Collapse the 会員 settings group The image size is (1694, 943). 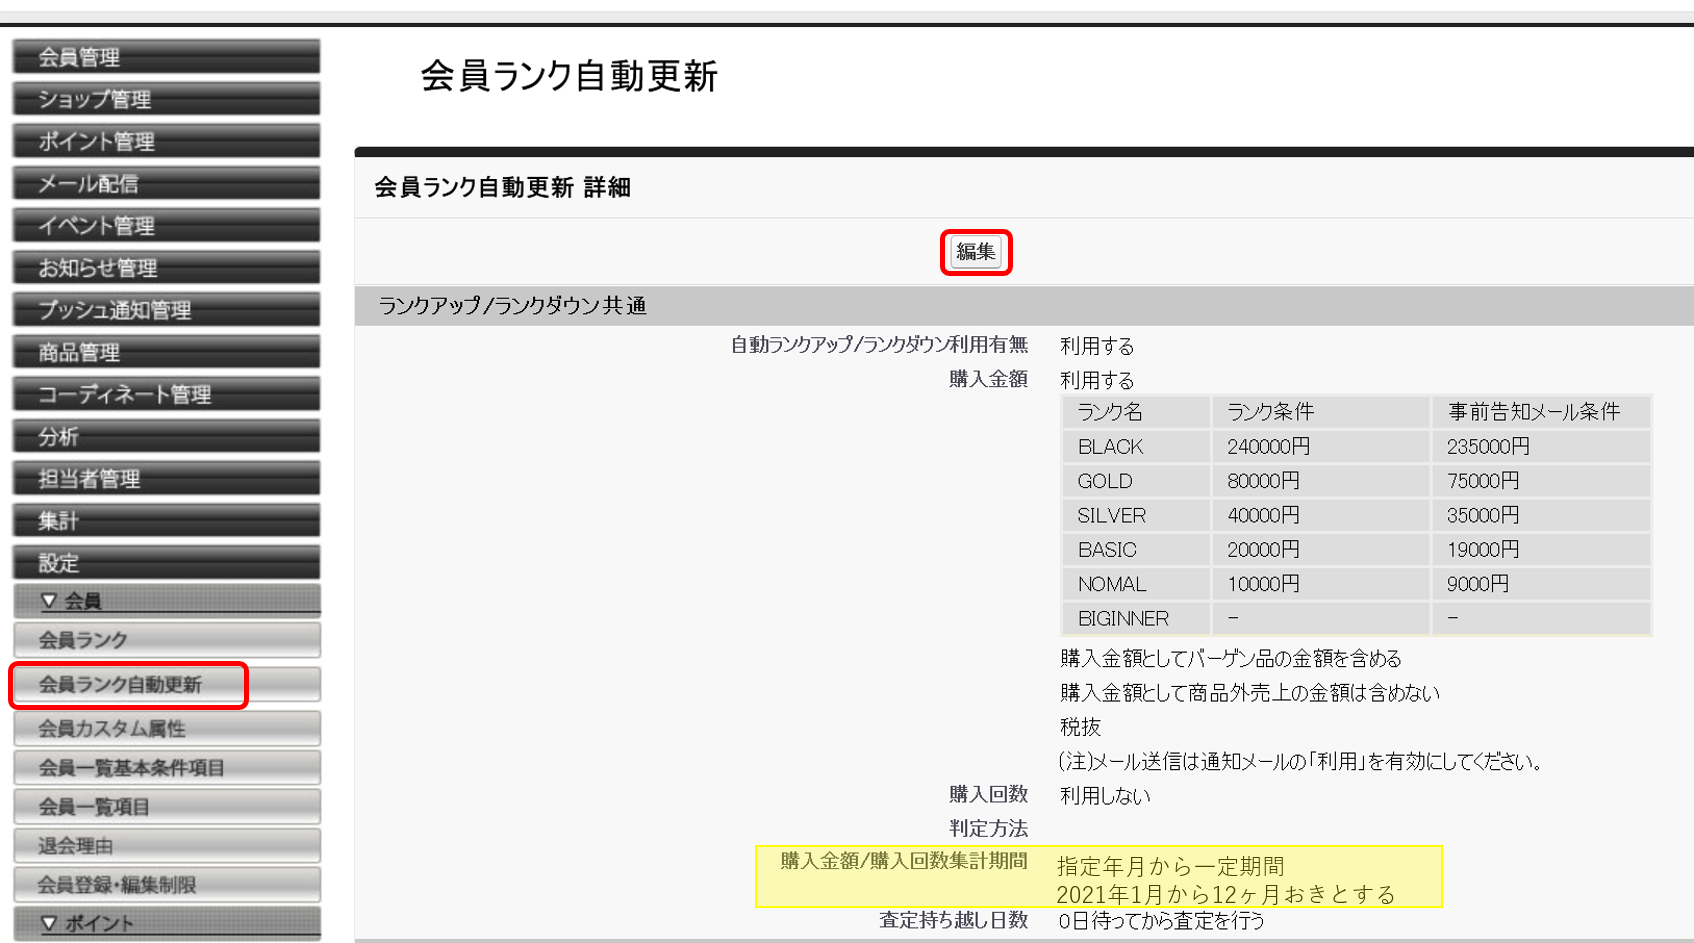pos(166,601)
